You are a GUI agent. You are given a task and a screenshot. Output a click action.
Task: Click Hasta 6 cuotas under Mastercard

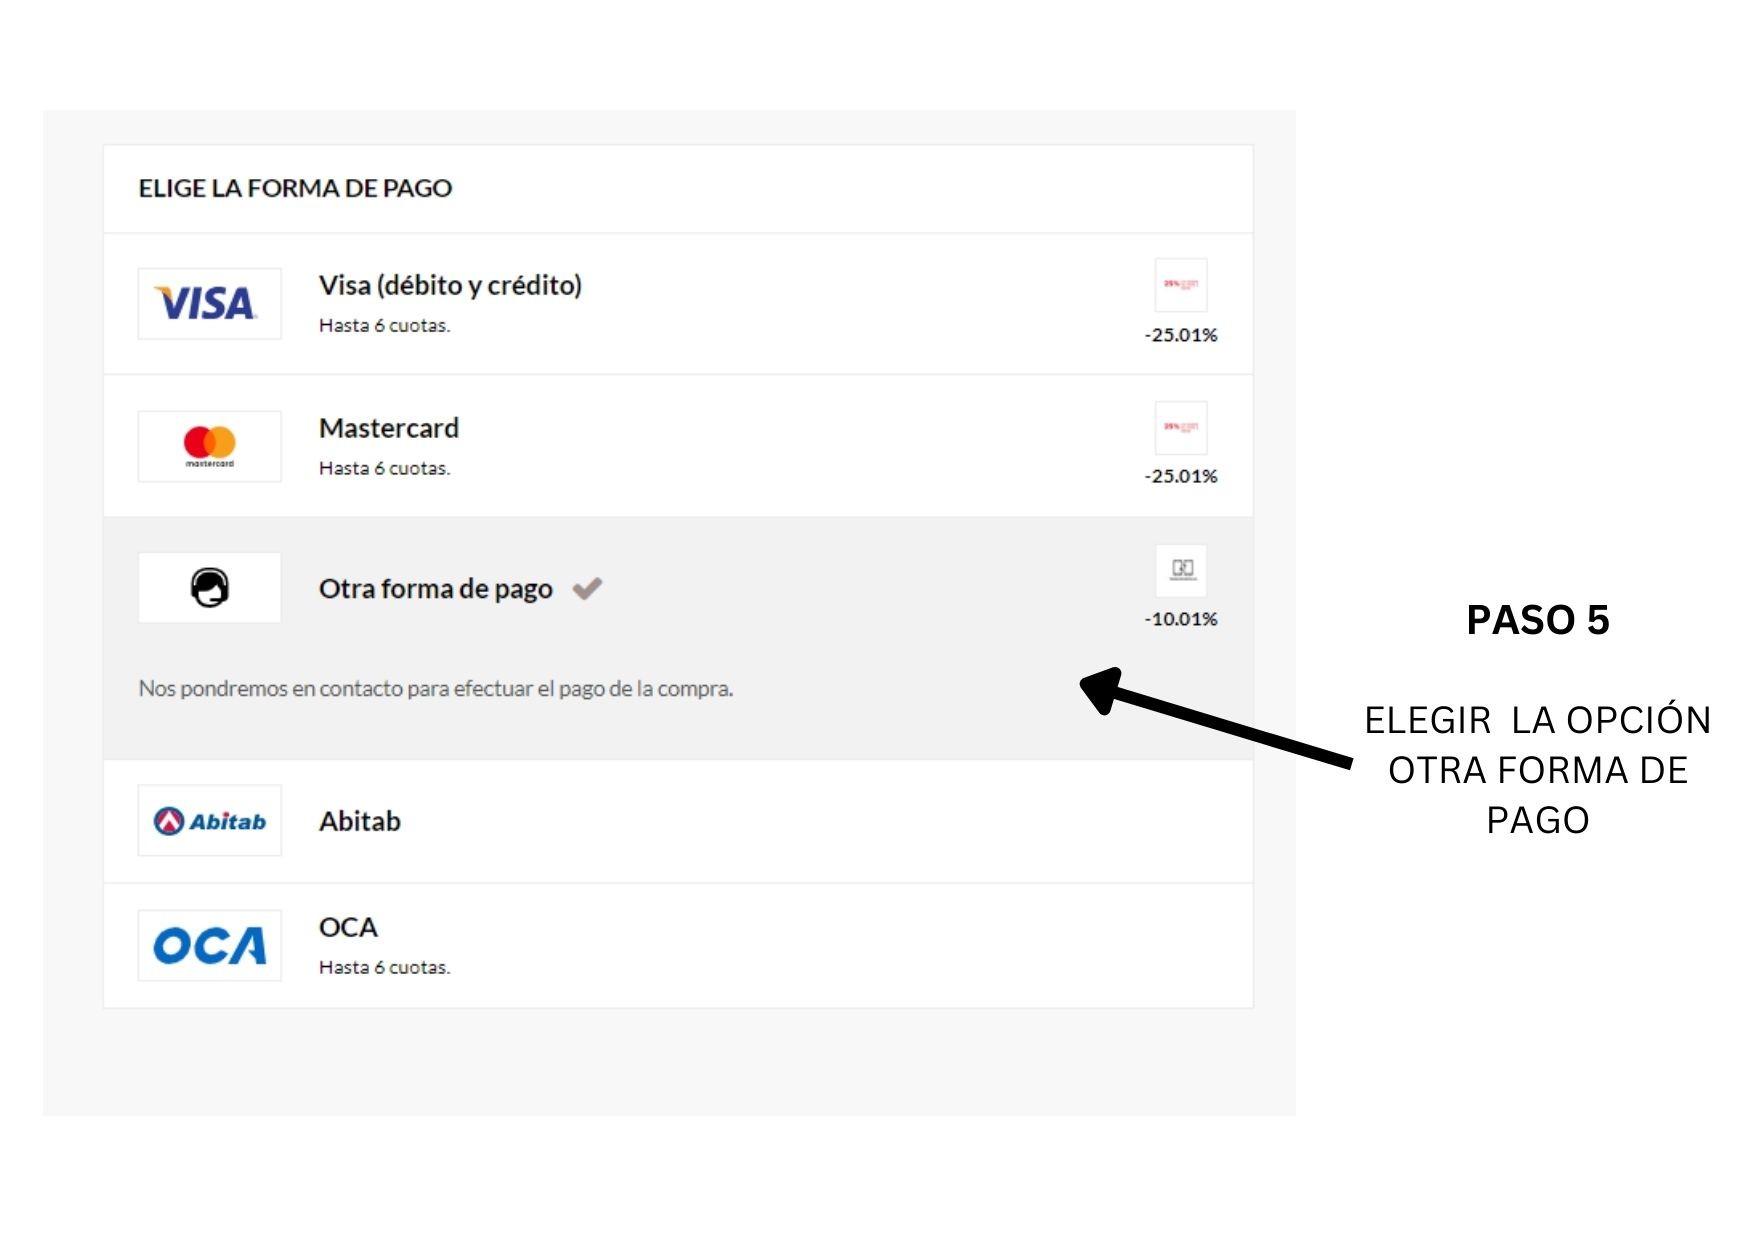coord(384,468)
